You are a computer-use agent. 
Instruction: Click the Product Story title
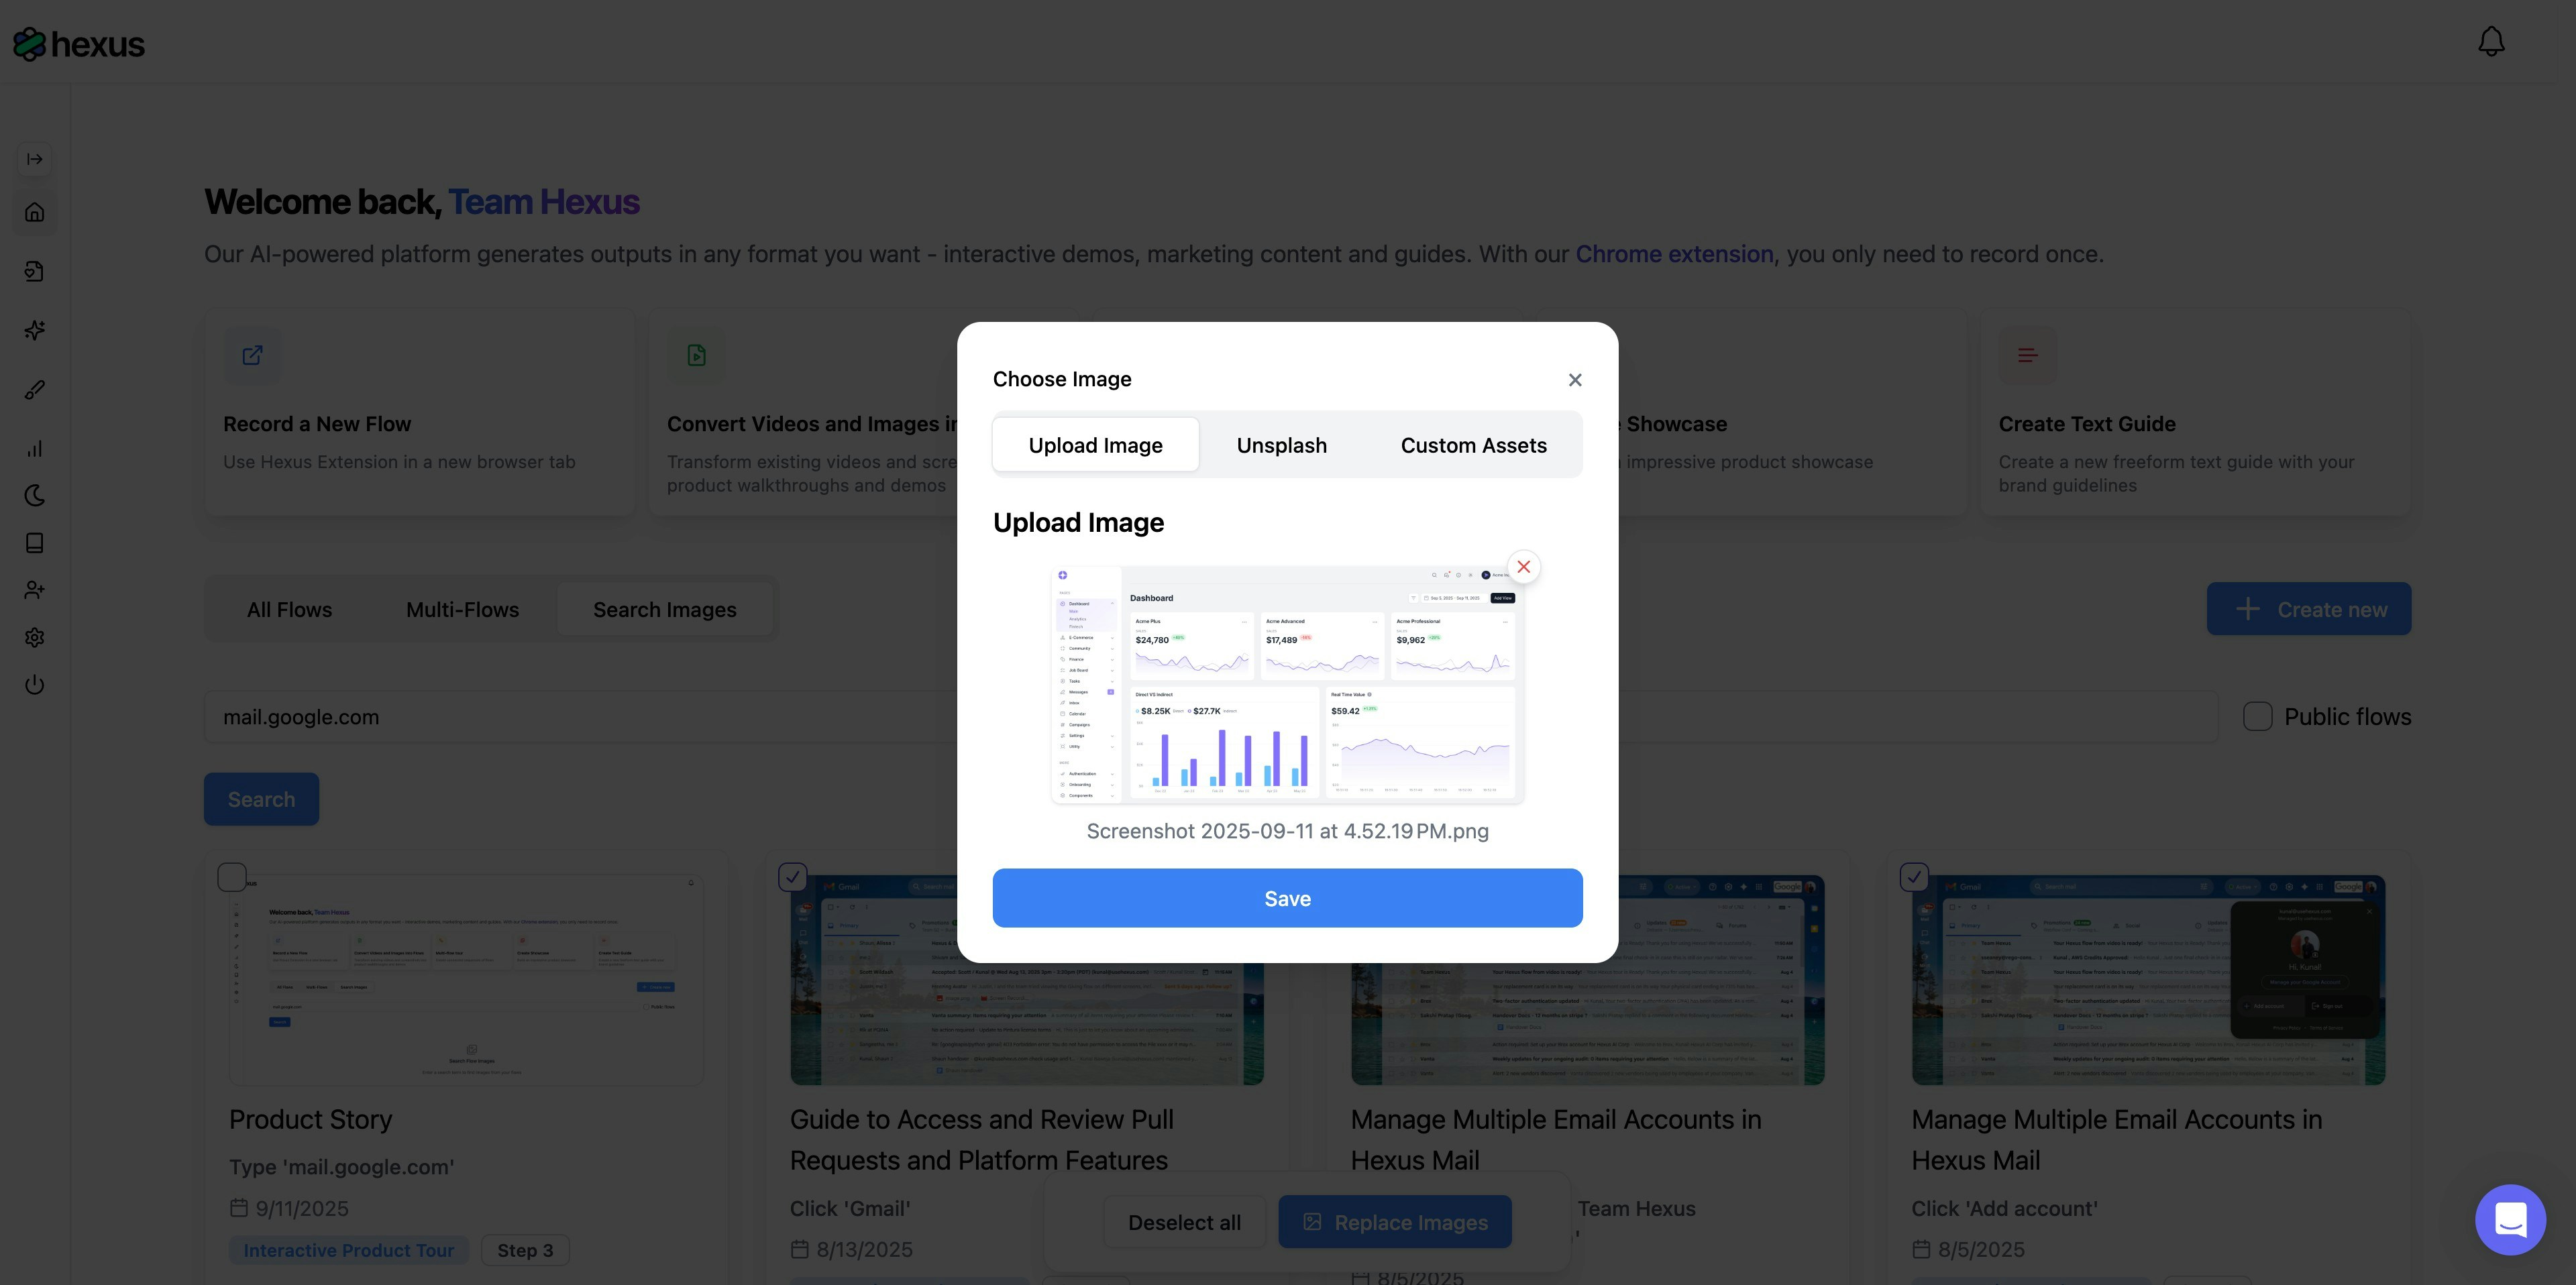[310, 1119]
